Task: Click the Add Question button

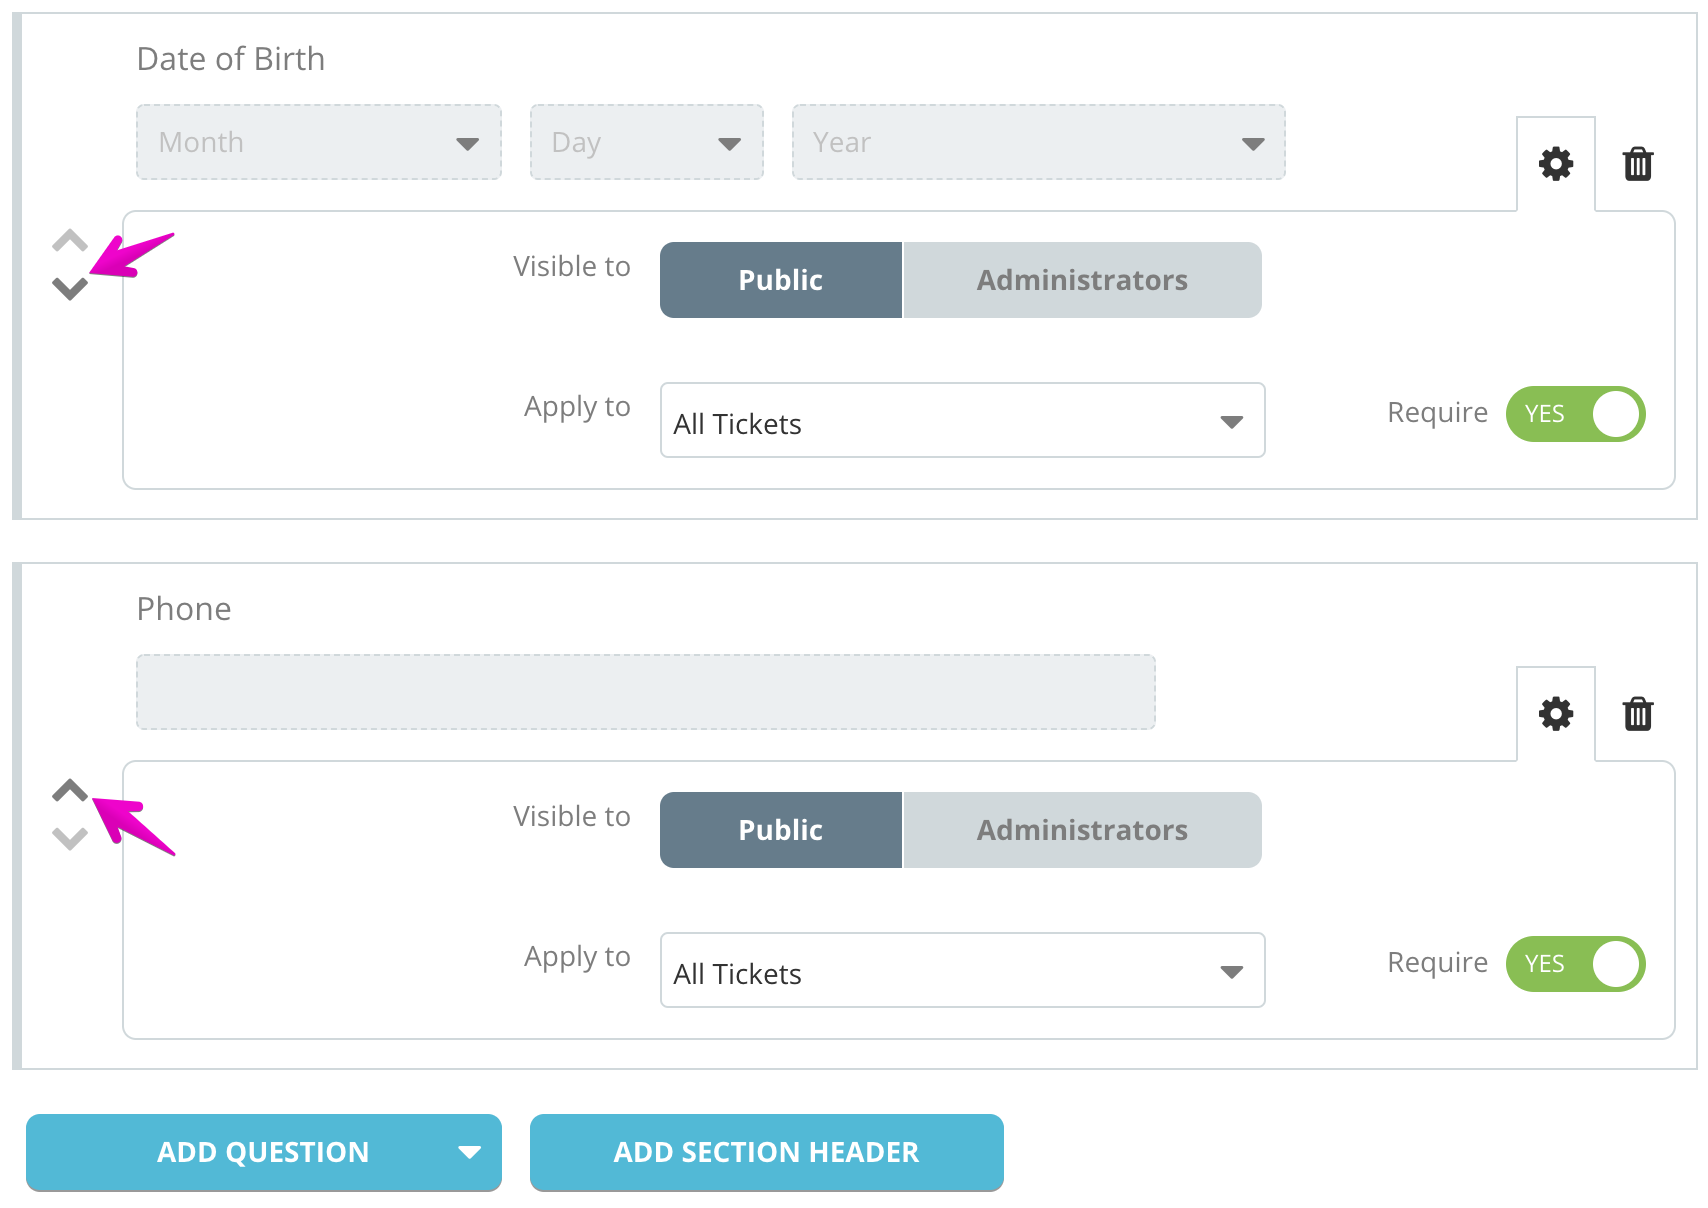Action: (263, 1152)
